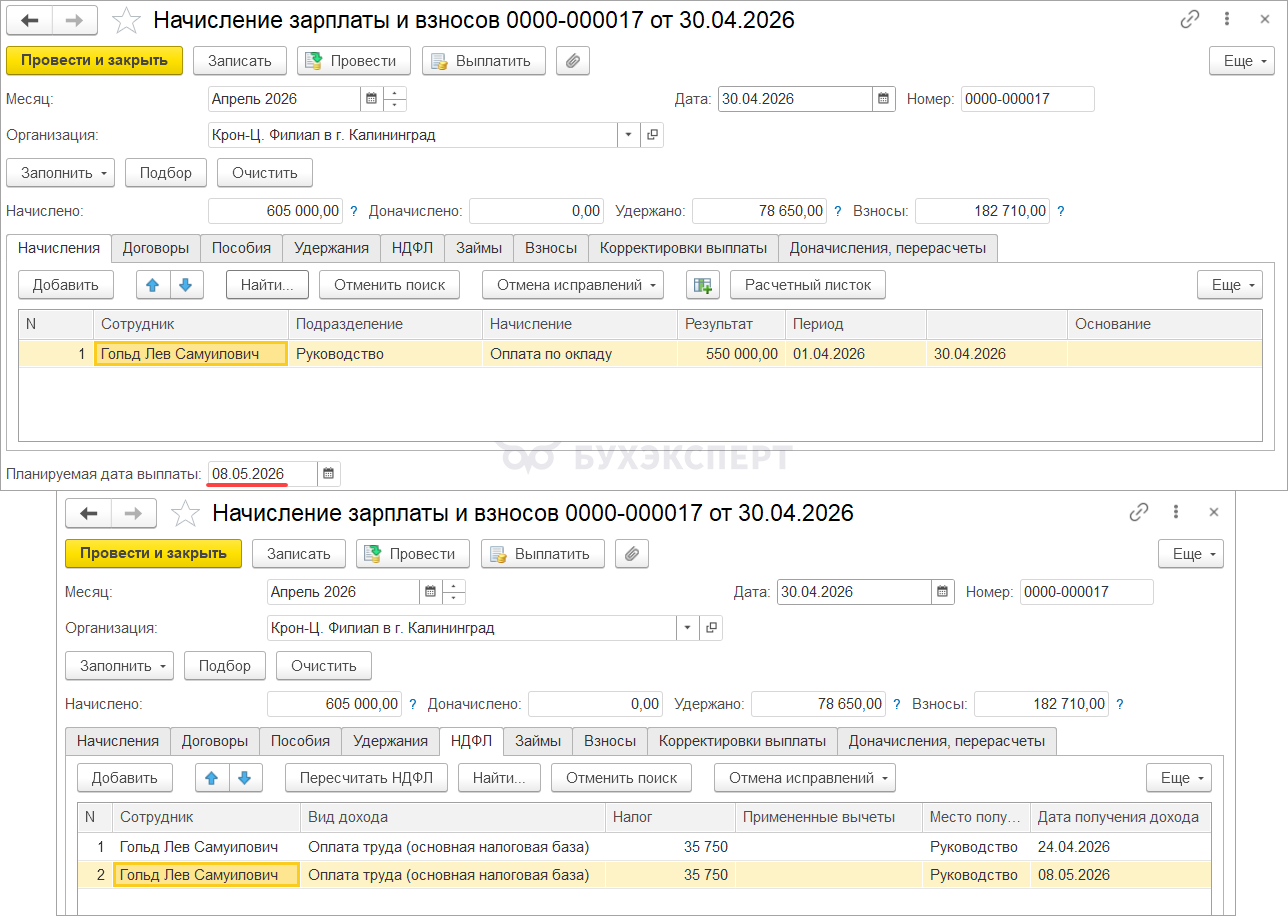Screen dimensions: 1288x916
Task: Open Корректировки выплаты tab in upper window
Action: pyautogui.click(x=683, y=248)
